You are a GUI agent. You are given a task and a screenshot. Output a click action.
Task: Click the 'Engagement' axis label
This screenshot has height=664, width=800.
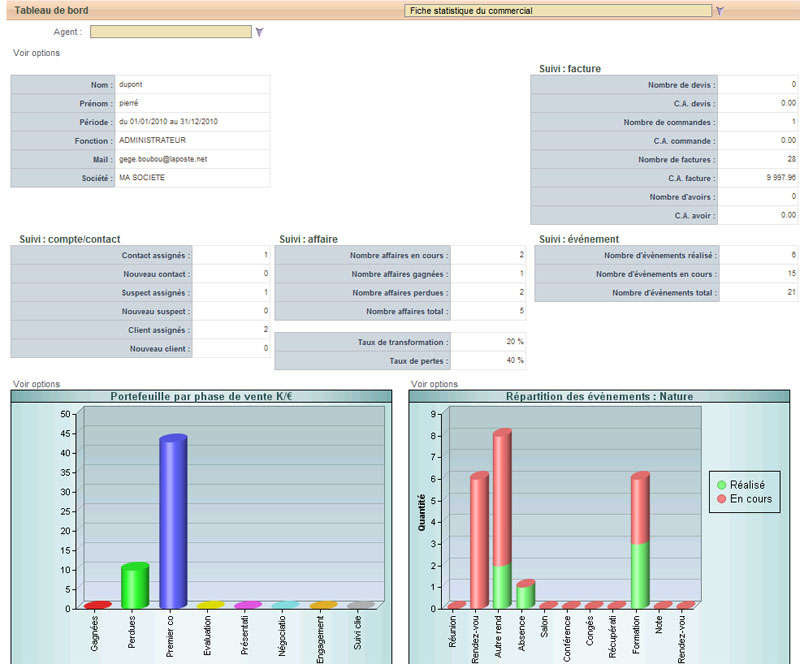[320, 640]
